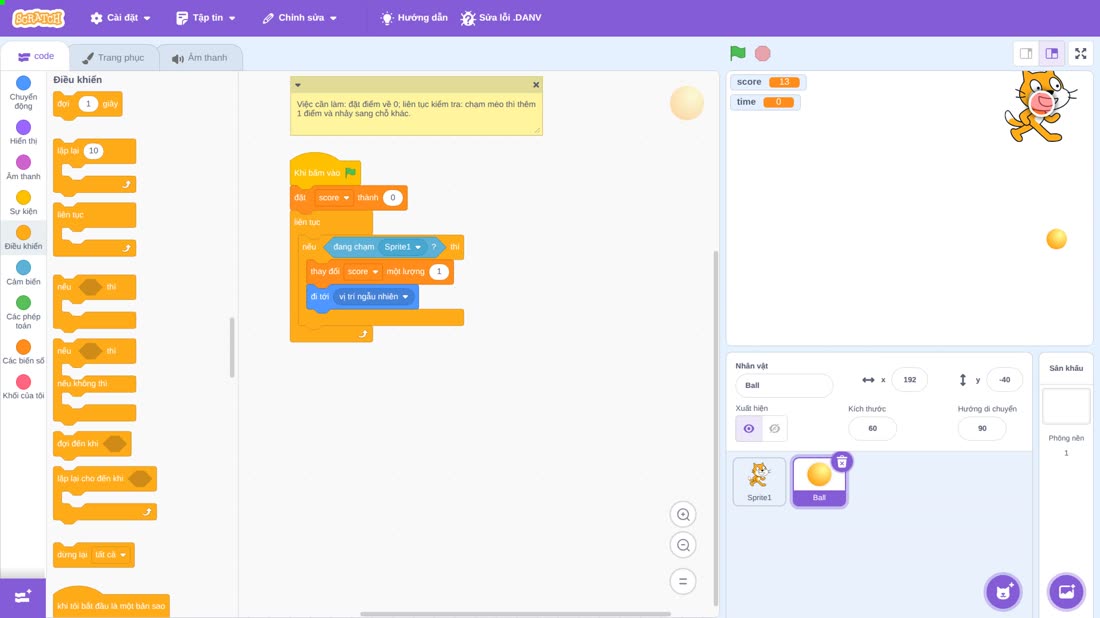
Task: Select the Các phép toán block category
Action: coord(23,312)
